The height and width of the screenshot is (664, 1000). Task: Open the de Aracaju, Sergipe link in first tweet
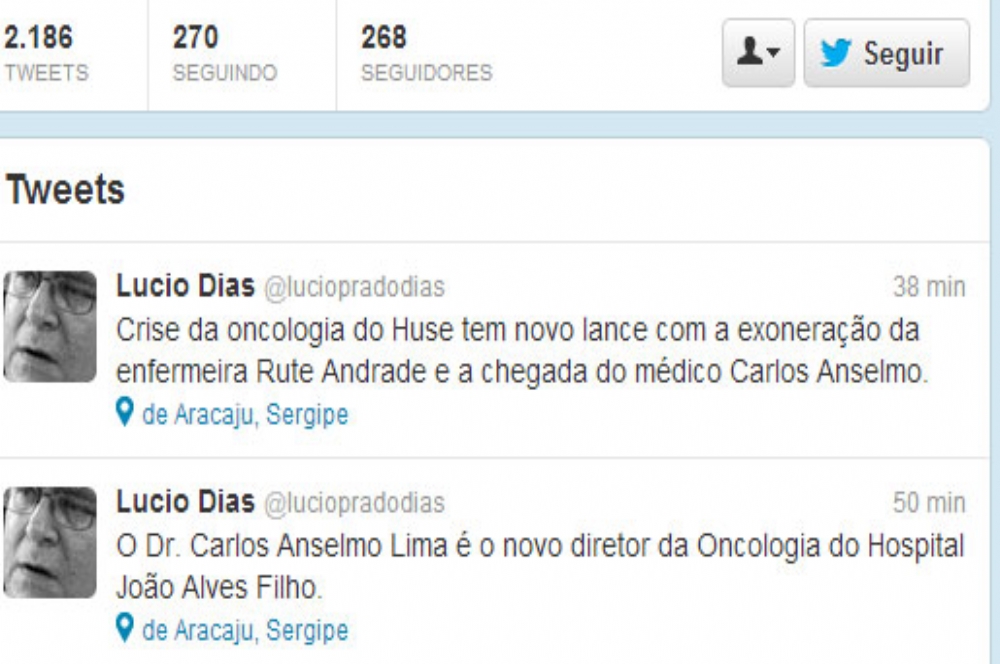[x=245, y=415]
